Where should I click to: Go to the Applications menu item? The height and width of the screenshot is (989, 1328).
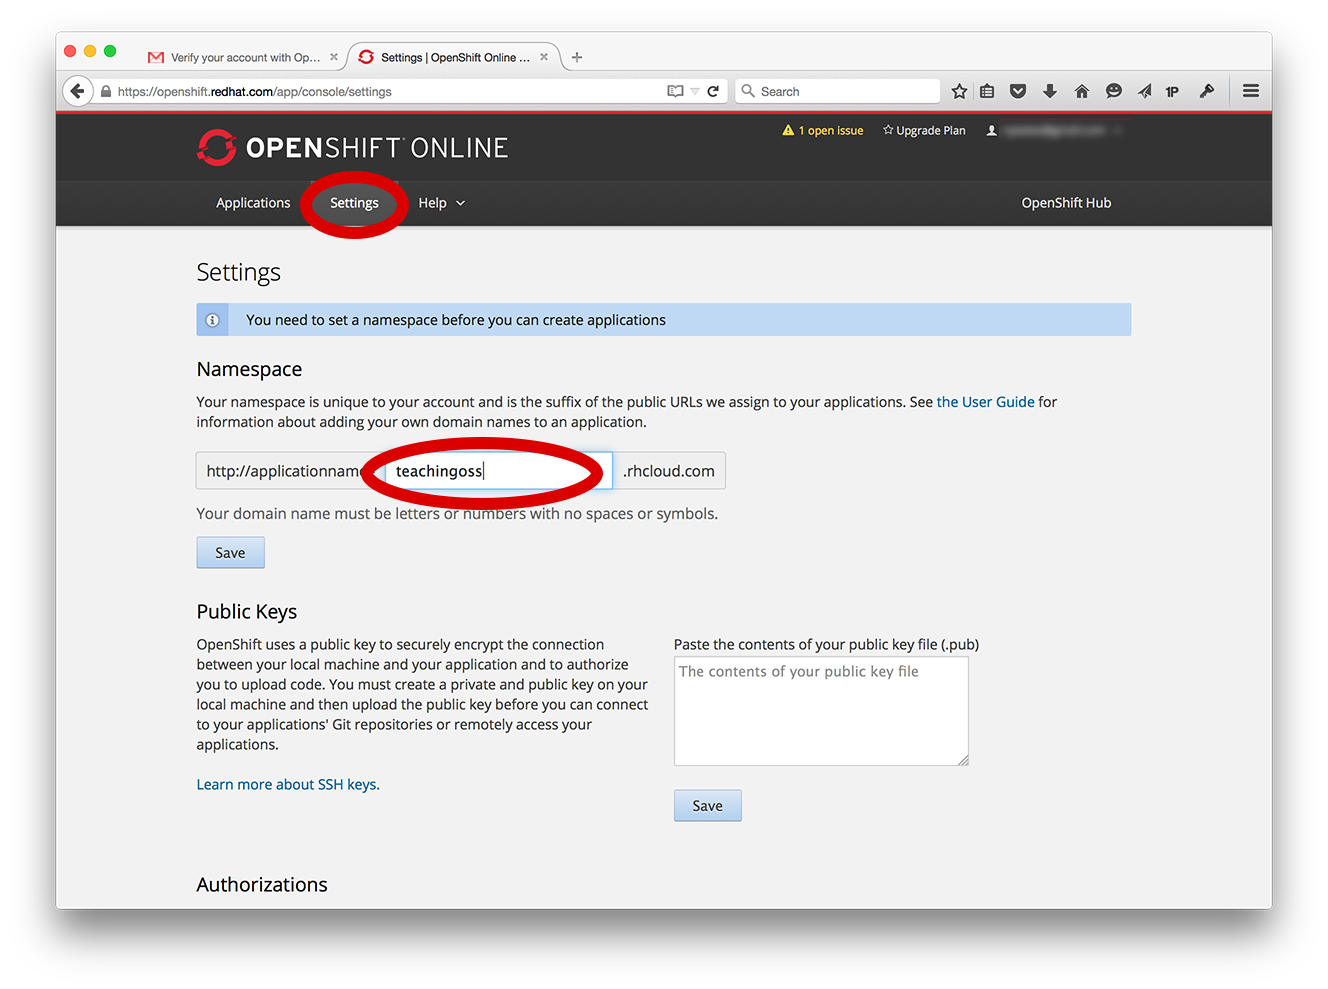253,203
